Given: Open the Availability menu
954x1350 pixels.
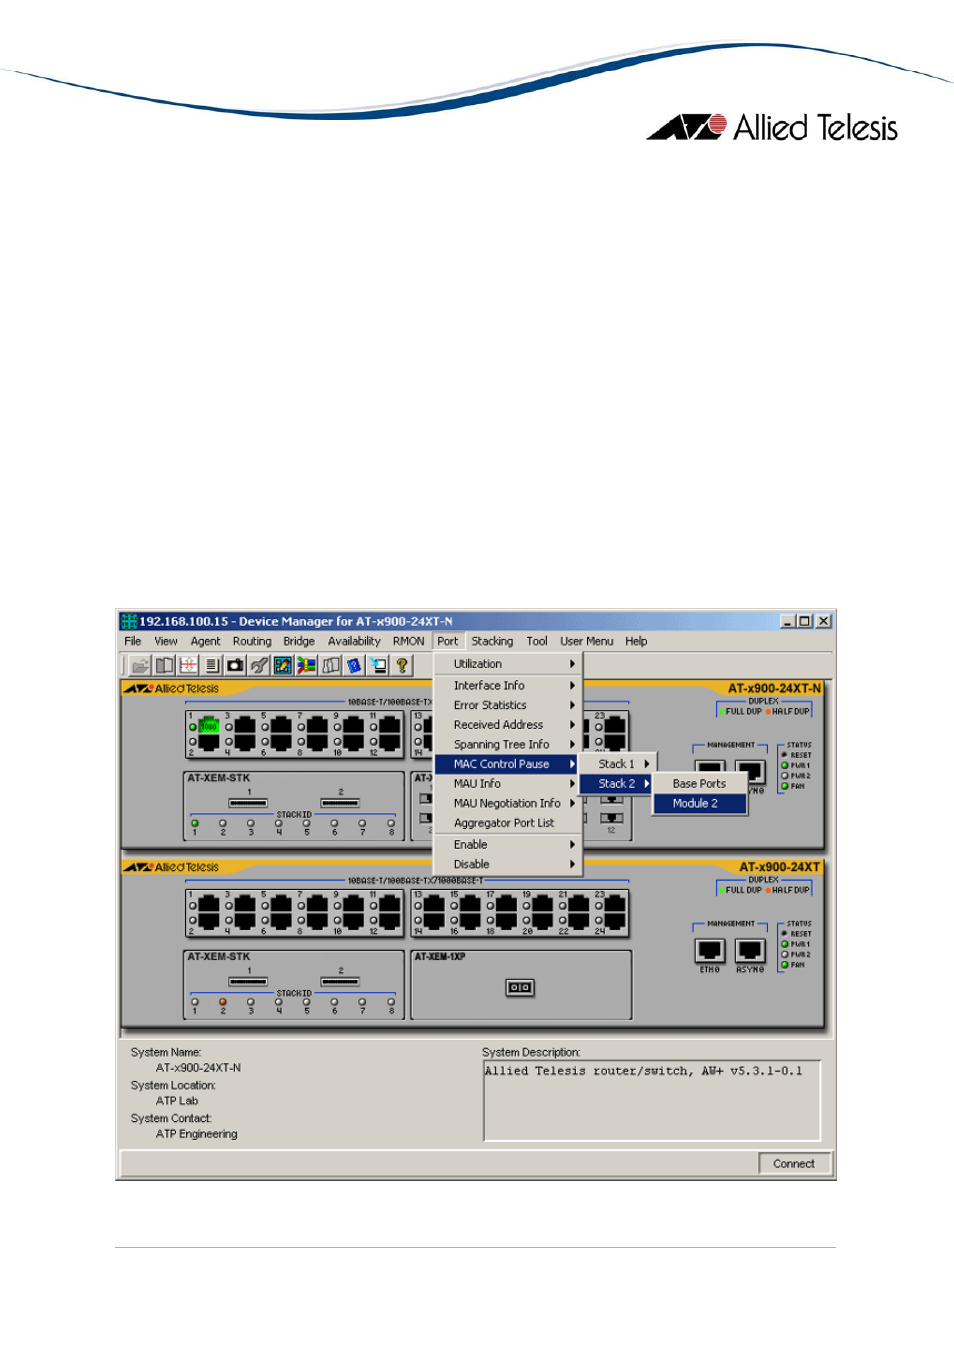Looking at the screenshot, I should tap(354, 641).
